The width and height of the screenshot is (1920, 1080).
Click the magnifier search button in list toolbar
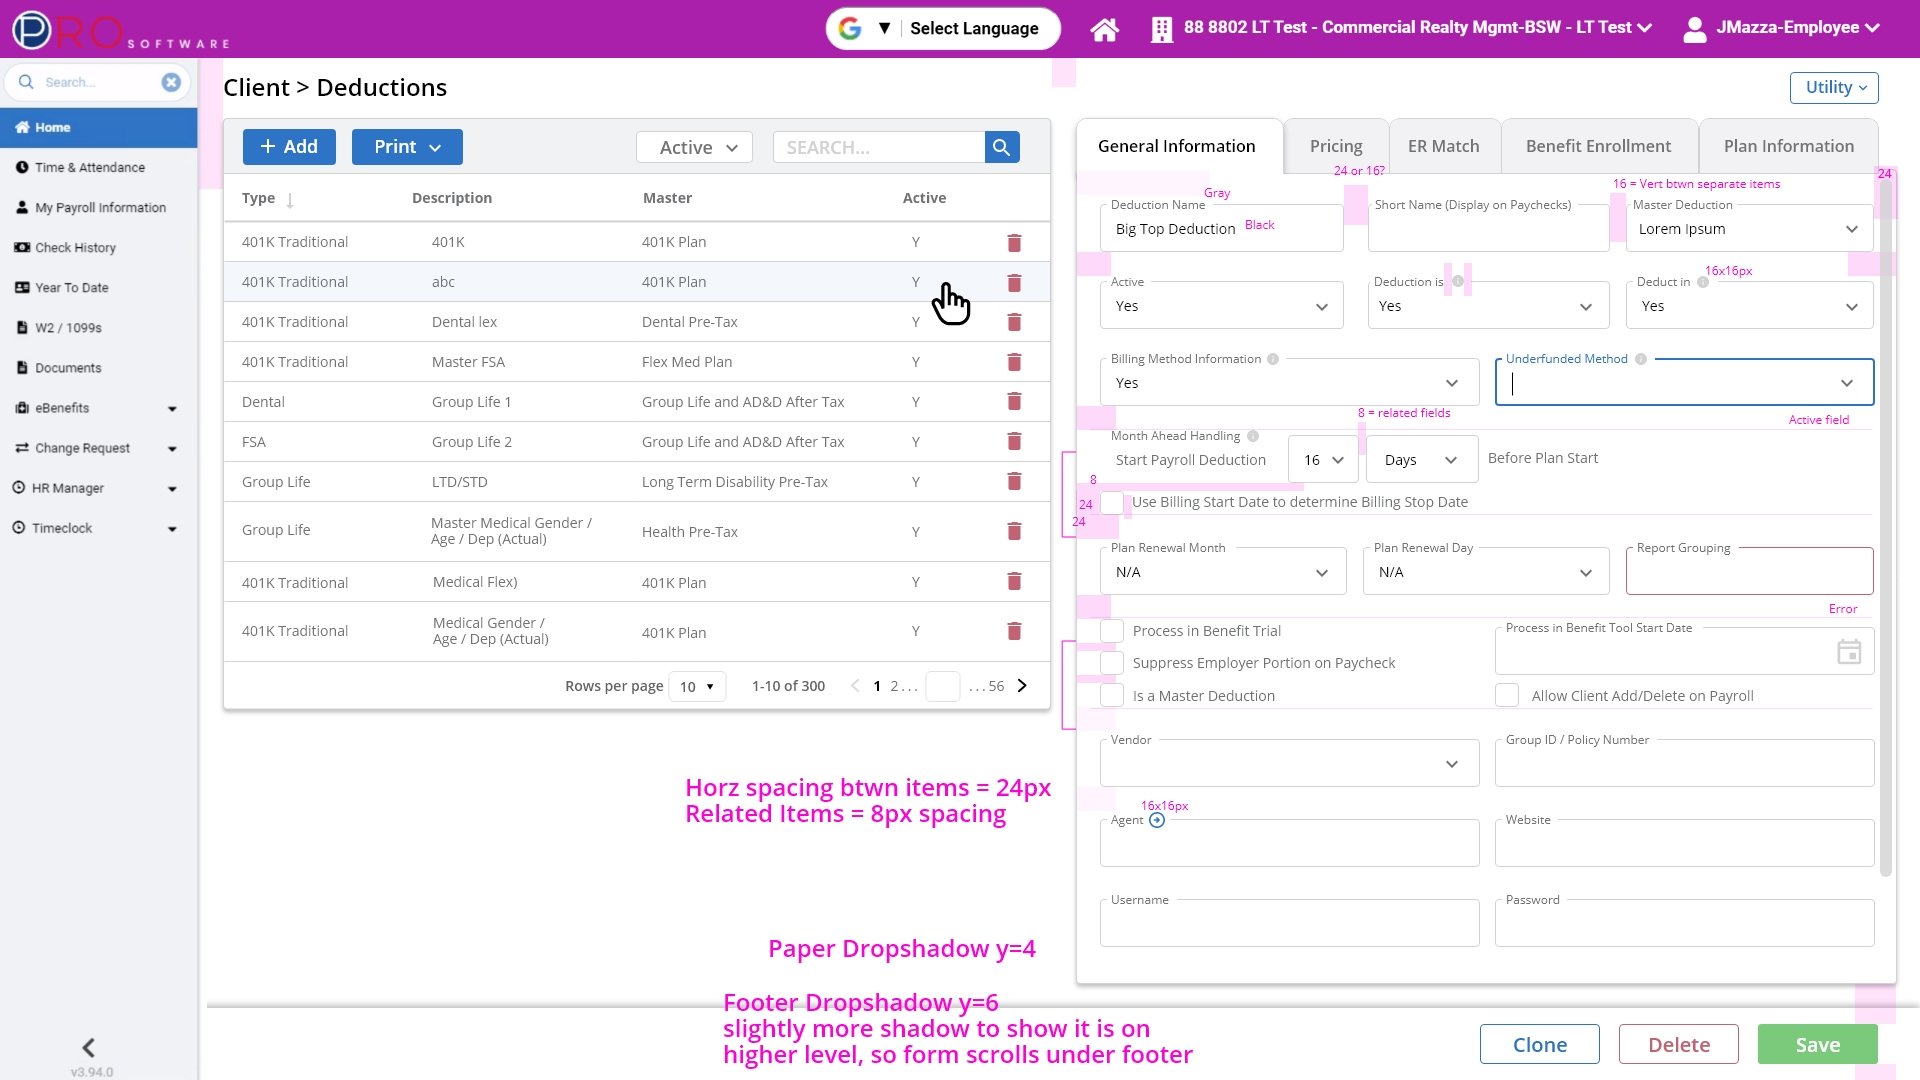coord(1001,147)
